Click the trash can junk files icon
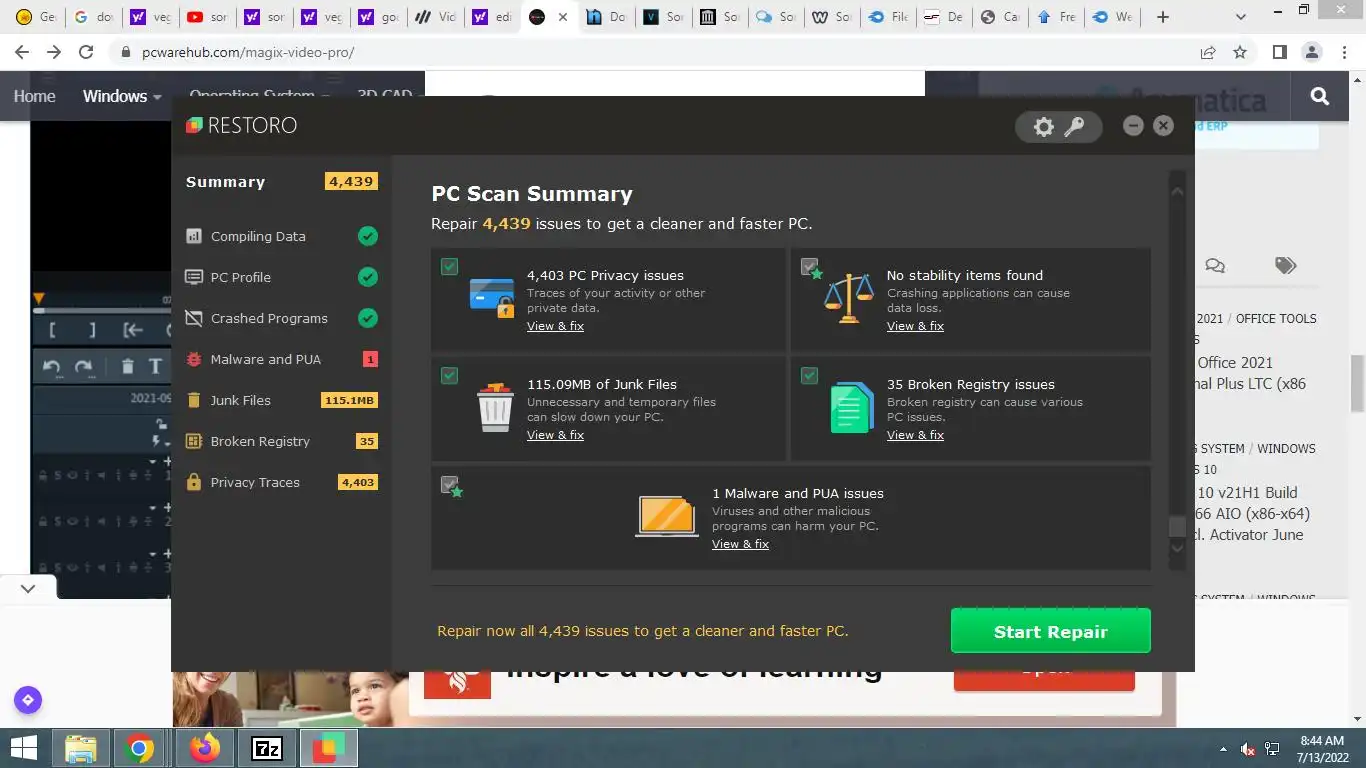This screenshot has width=1366, height=768. click(495, 407)
